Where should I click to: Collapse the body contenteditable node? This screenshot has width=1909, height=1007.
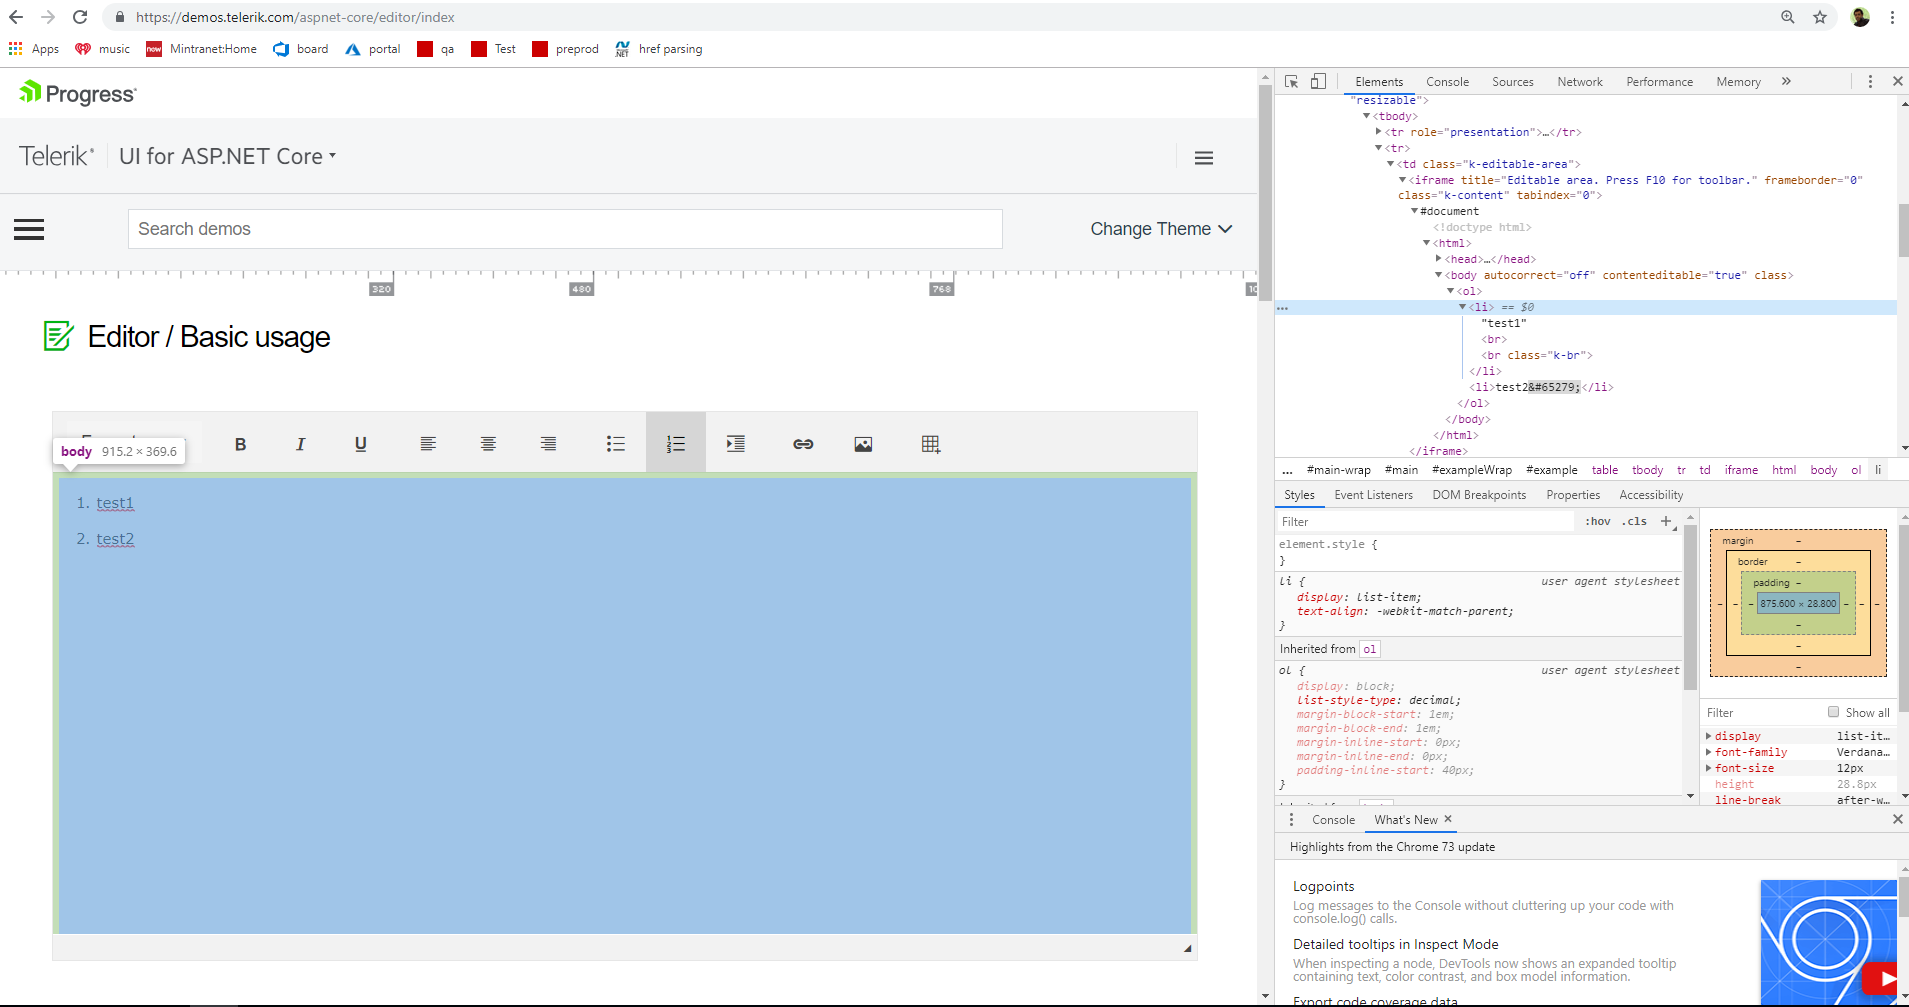[x=1439, y=275]
